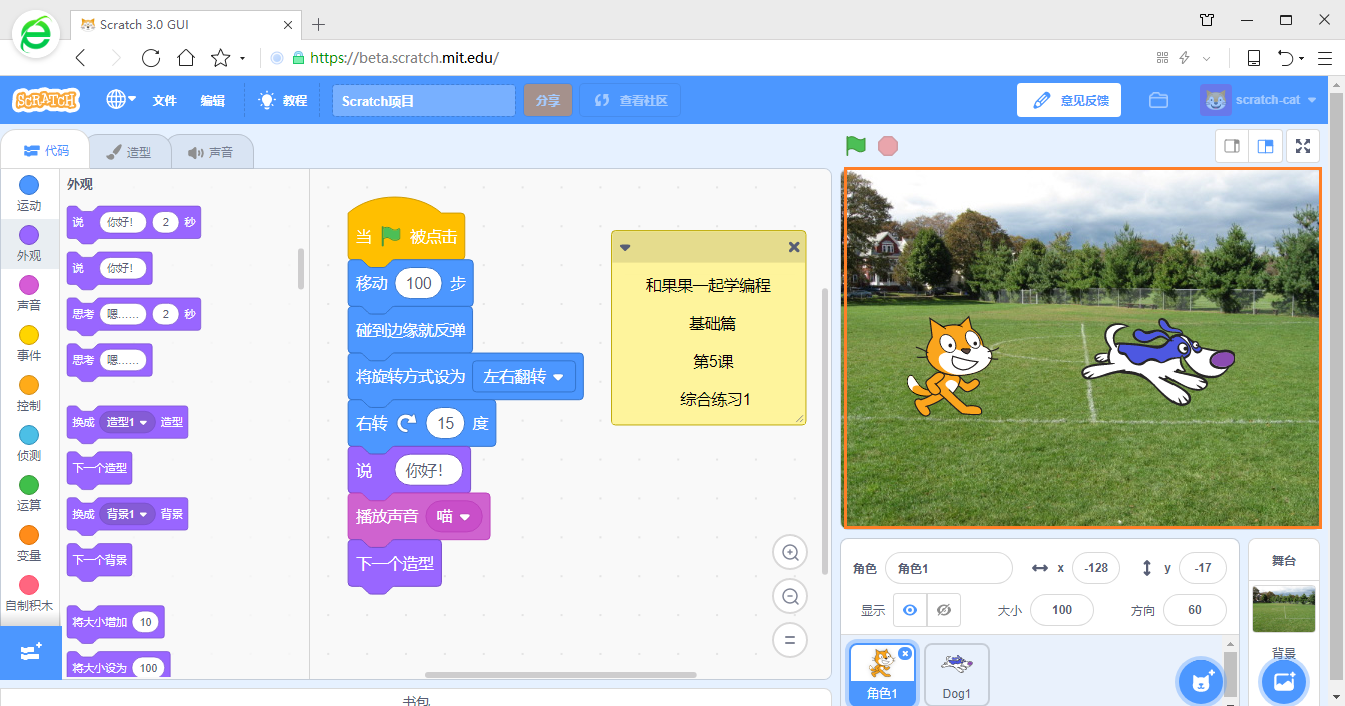
Task: Open 背景1 dropdown in 换成背景 block
Action: coord(128,514)
